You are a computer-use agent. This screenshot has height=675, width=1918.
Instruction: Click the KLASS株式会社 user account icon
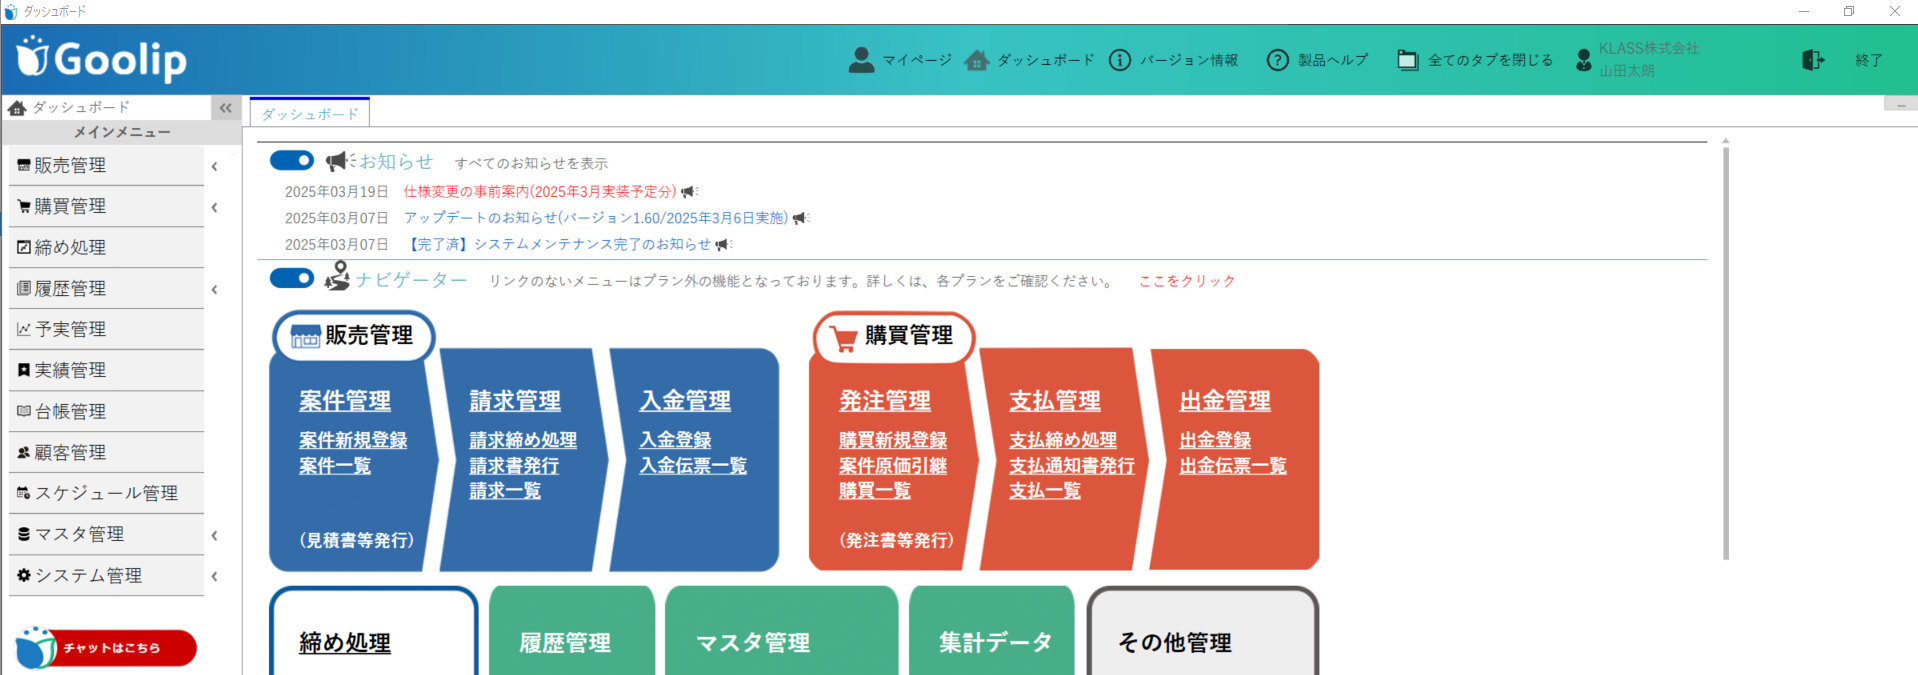[1583, 60]
